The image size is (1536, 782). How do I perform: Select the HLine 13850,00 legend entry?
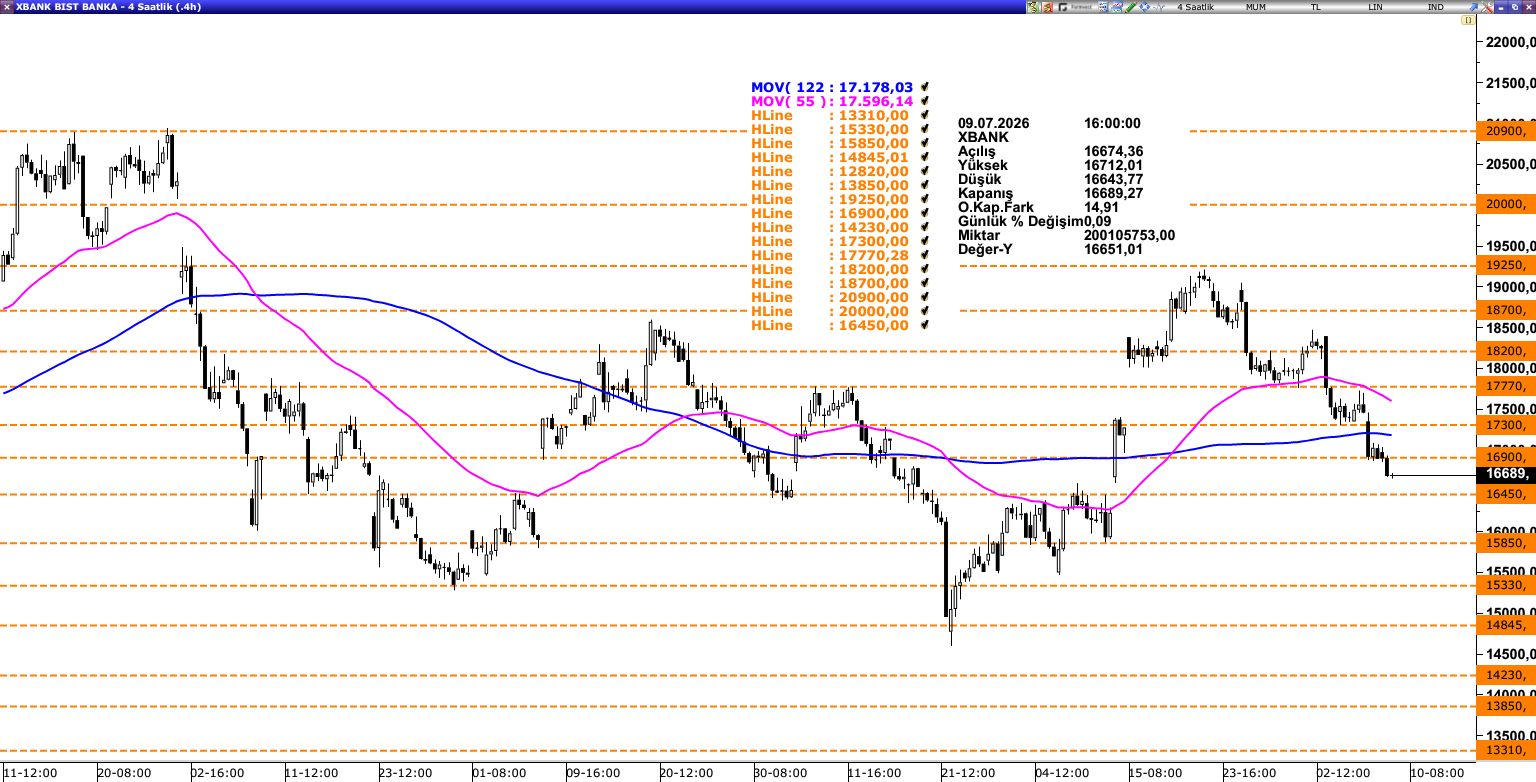point(830,185)
